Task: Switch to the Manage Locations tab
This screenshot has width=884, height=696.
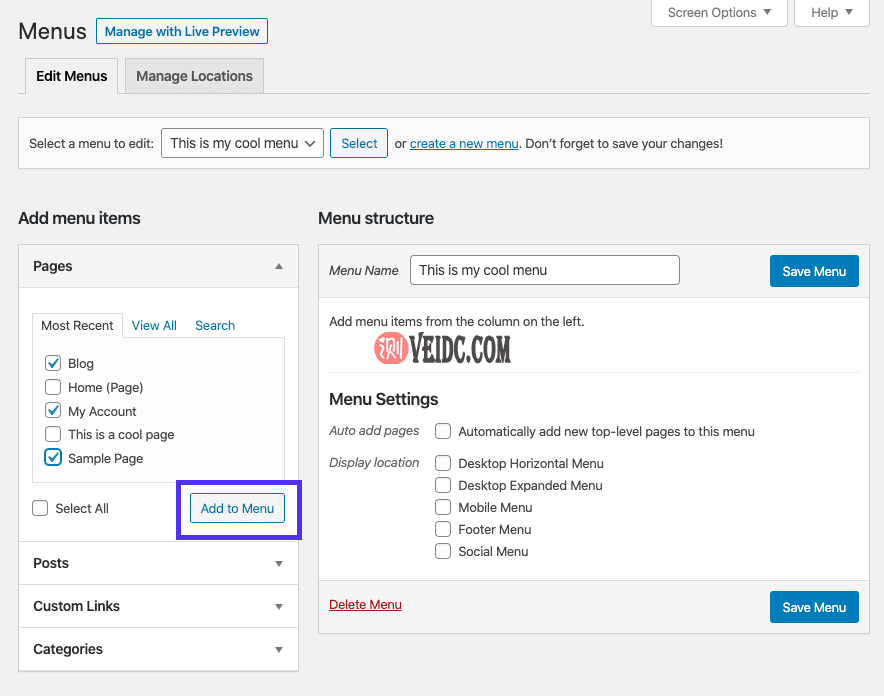Action: [194, 76]
